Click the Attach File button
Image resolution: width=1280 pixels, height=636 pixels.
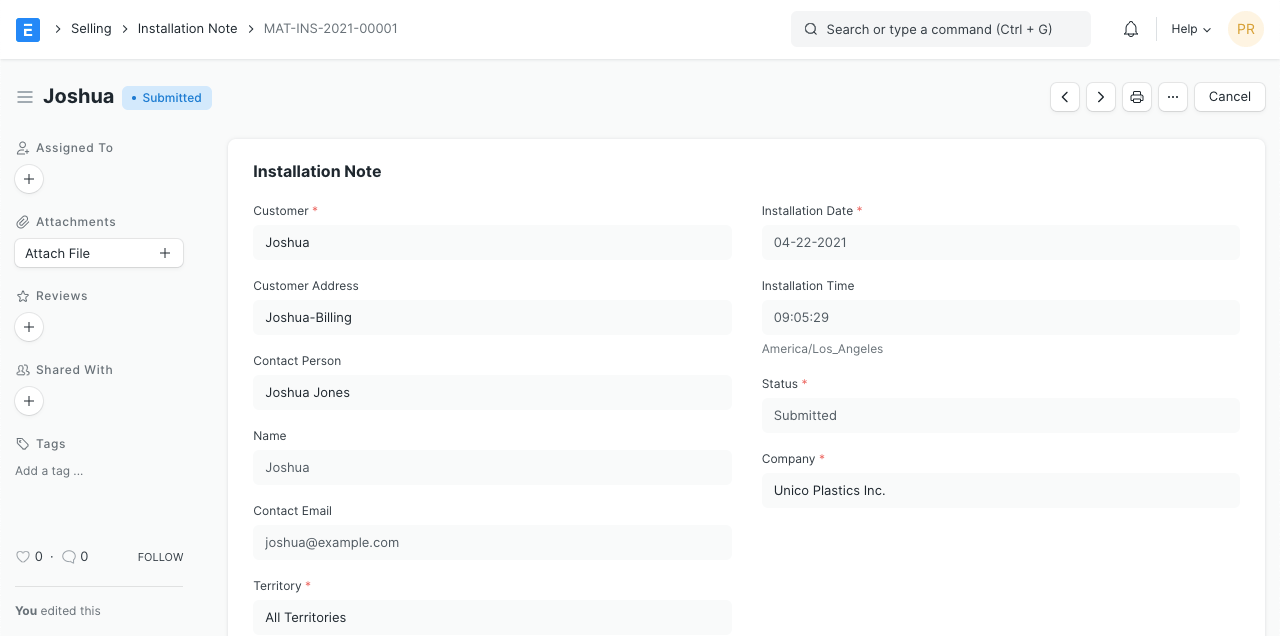(x=99, y=253)
